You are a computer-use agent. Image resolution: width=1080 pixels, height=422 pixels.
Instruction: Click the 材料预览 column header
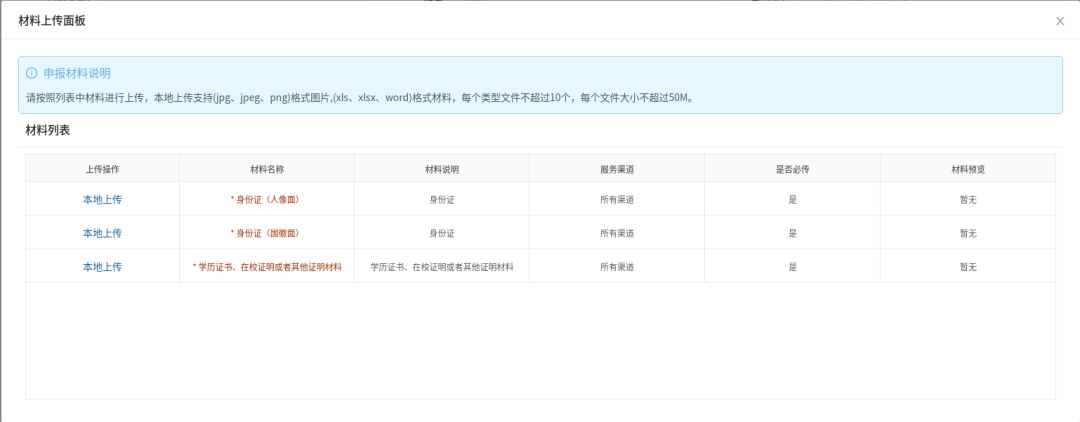pyautogui.click(x=968, y=169)
